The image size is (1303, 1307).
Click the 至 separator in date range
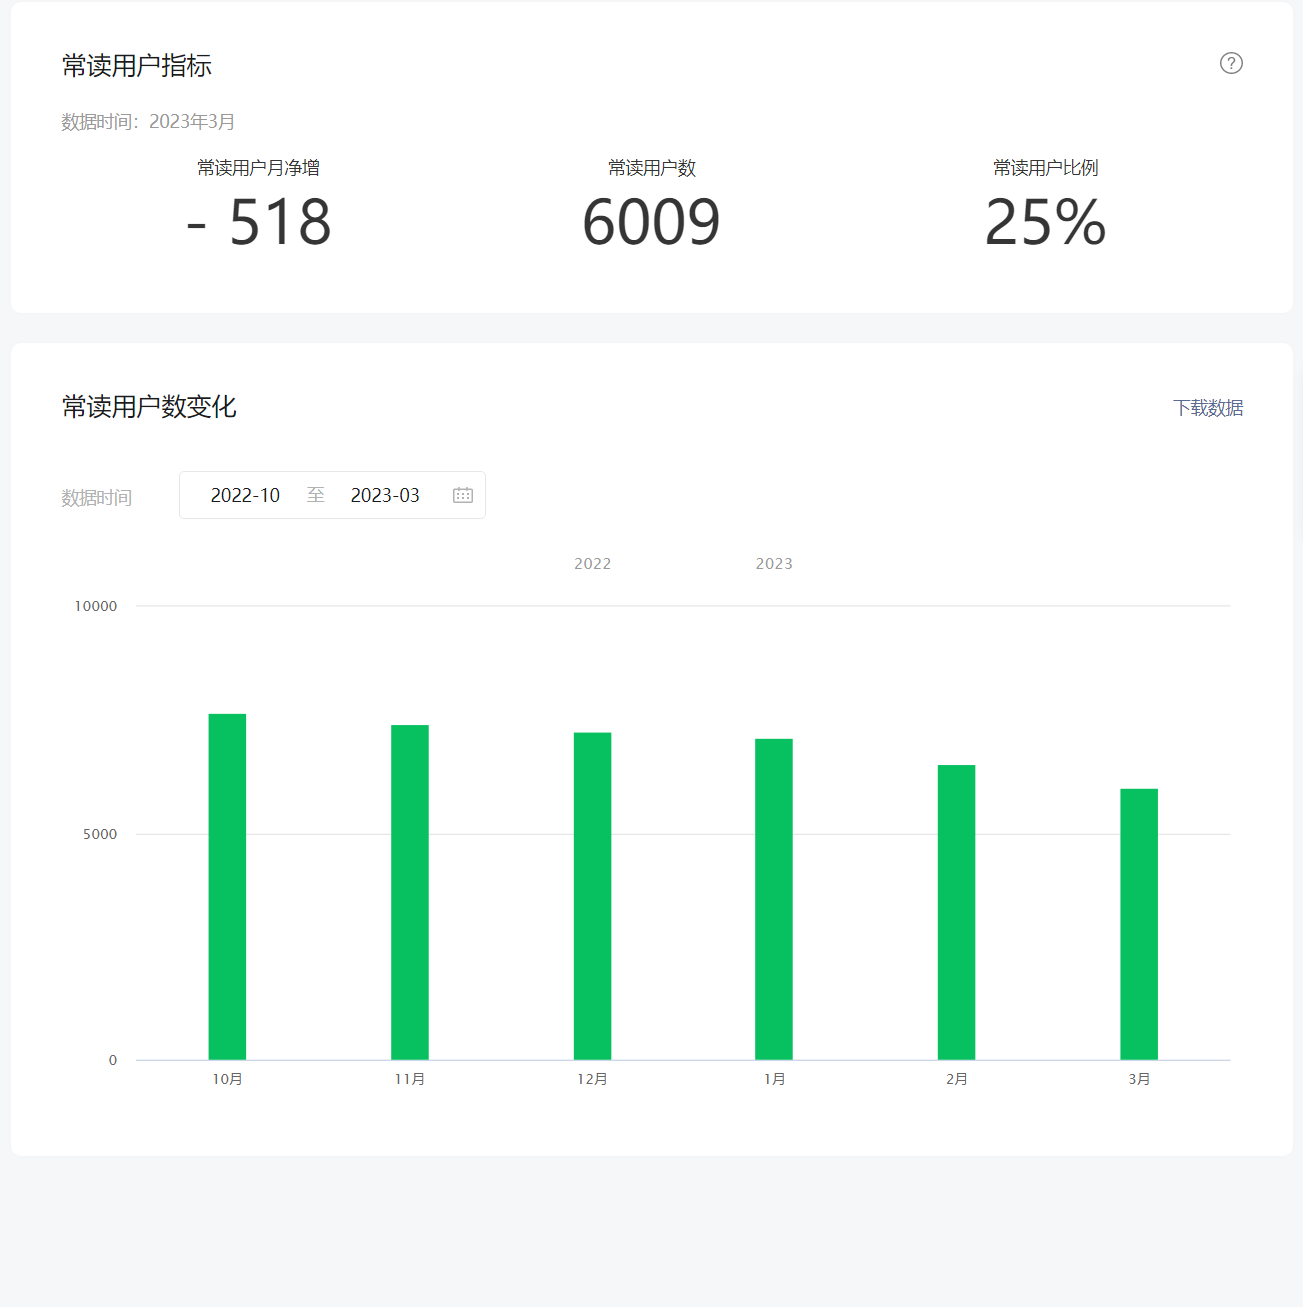316,495
